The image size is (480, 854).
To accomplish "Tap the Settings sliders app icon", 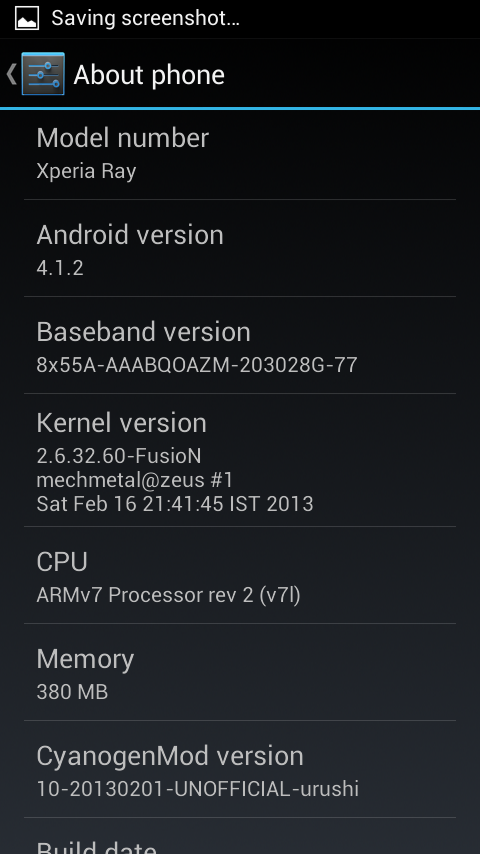I will point(43,74).
